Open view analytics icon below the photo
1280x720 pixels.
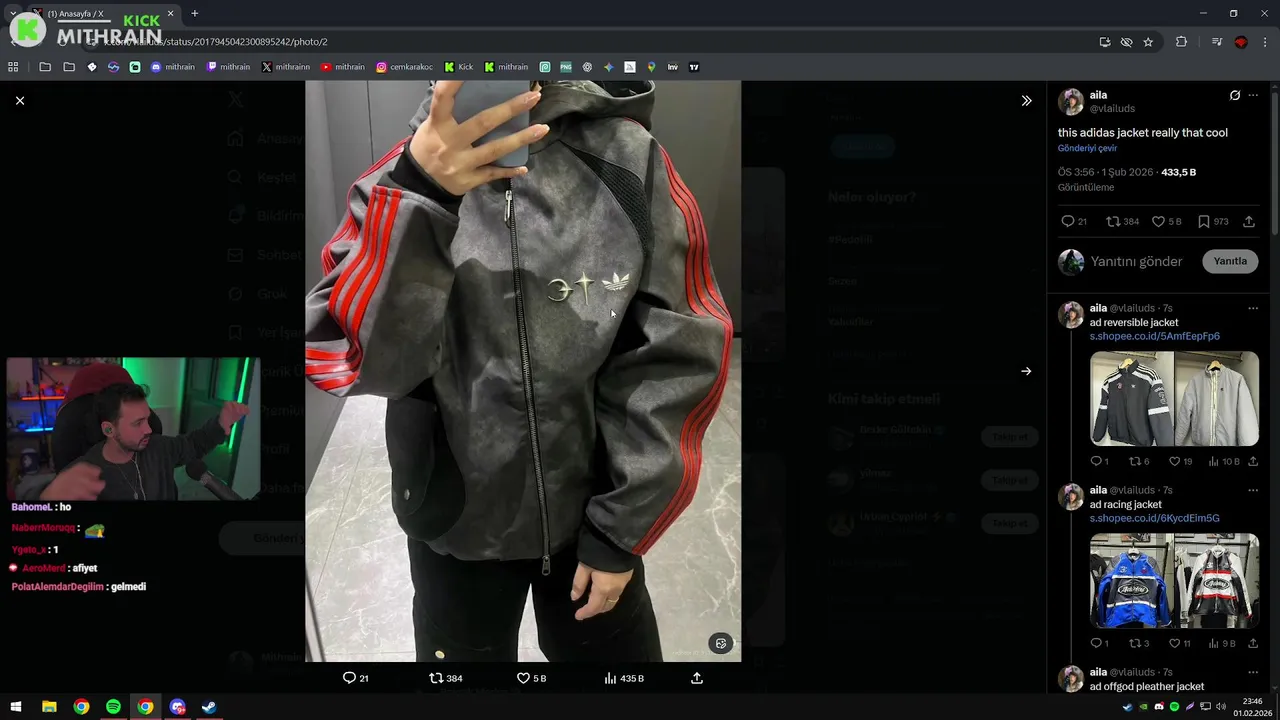pos(610,678)
